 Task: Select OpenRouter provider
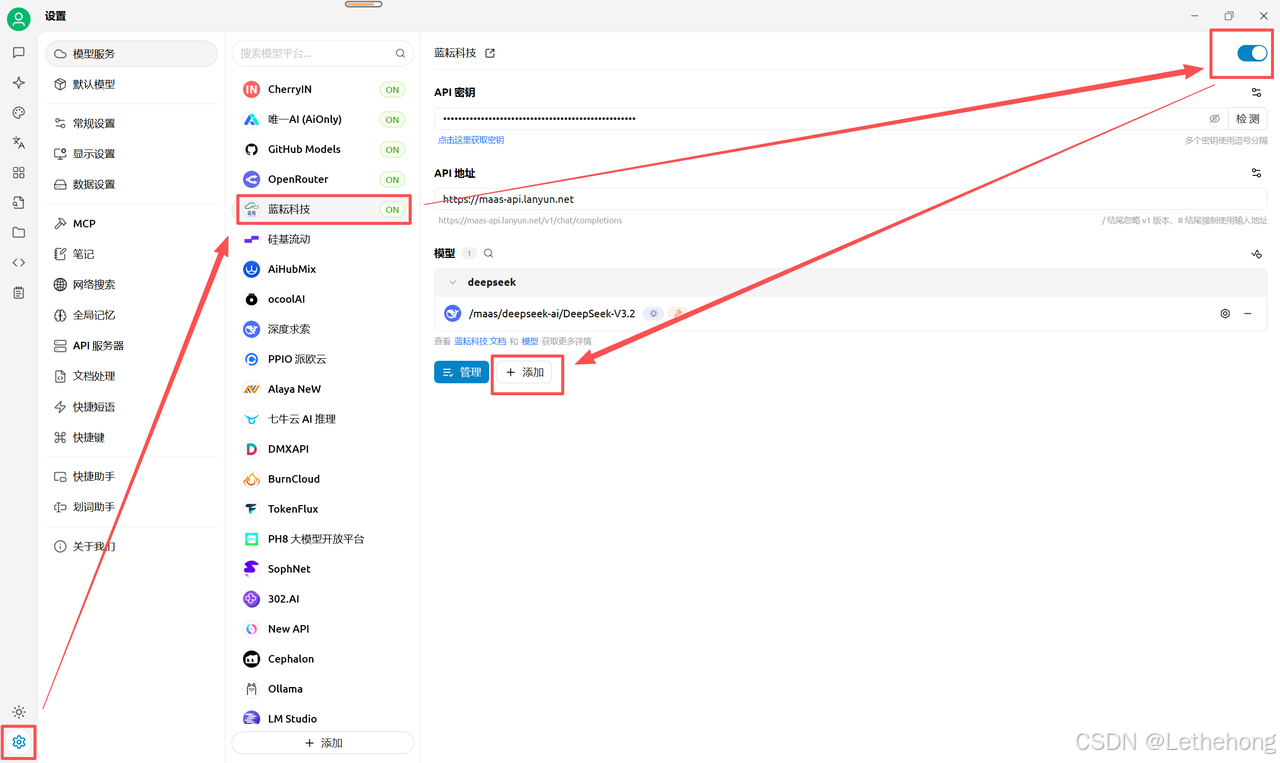(x=323, y=179)
